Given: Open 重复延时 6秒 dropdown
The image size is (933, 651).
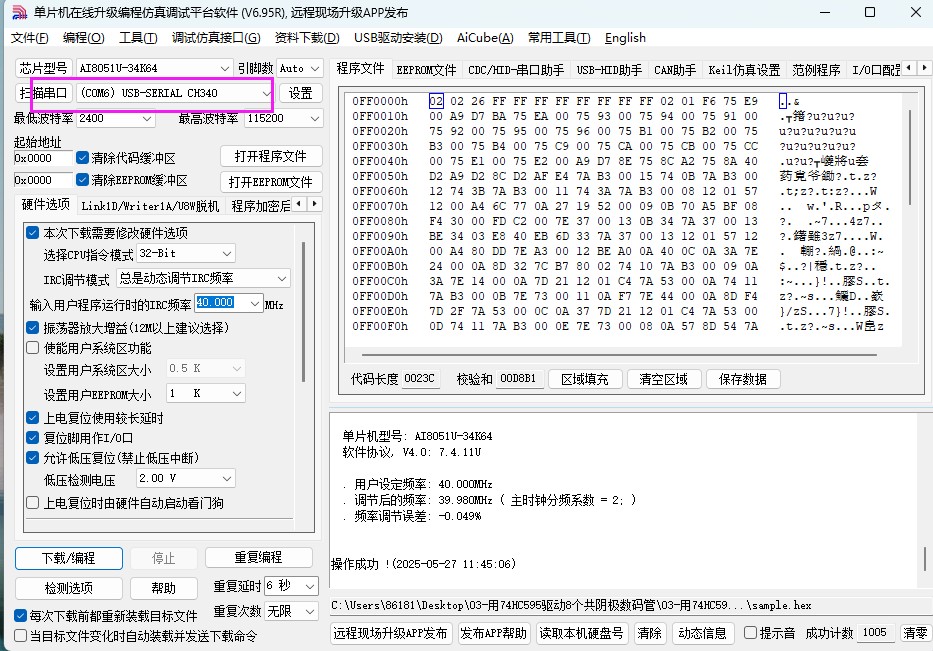Looking at the screenshot, I should tap(292, 586).
